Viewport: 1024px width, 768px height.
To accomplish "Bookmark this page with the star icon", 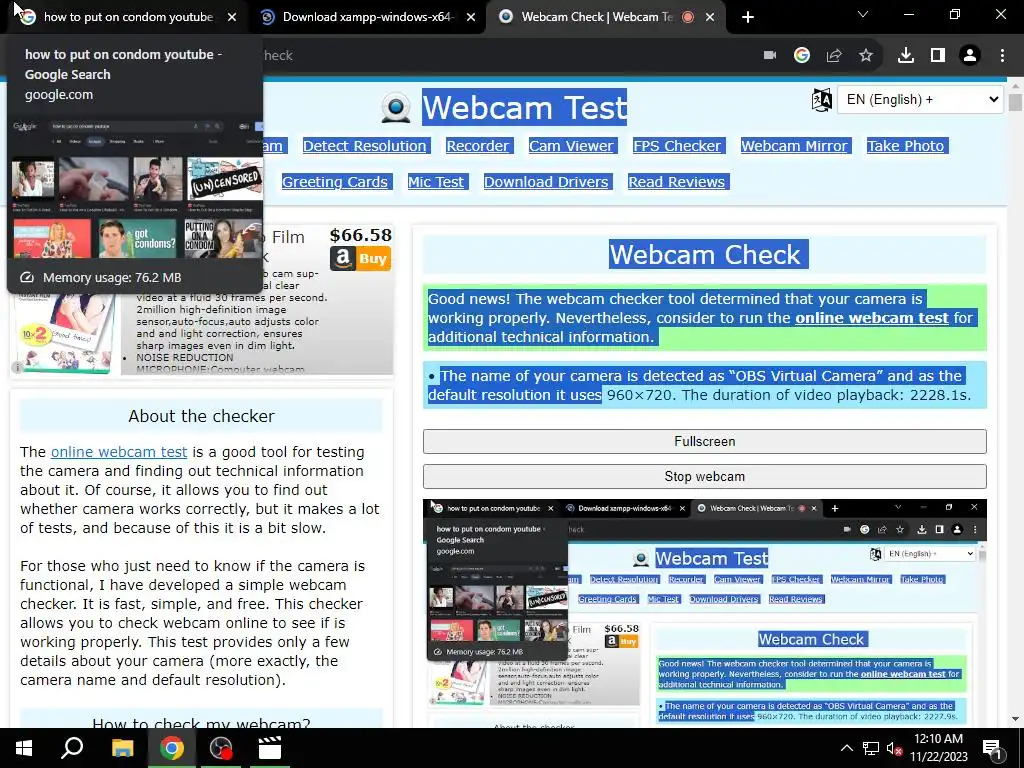I will (x=866, y=56).
